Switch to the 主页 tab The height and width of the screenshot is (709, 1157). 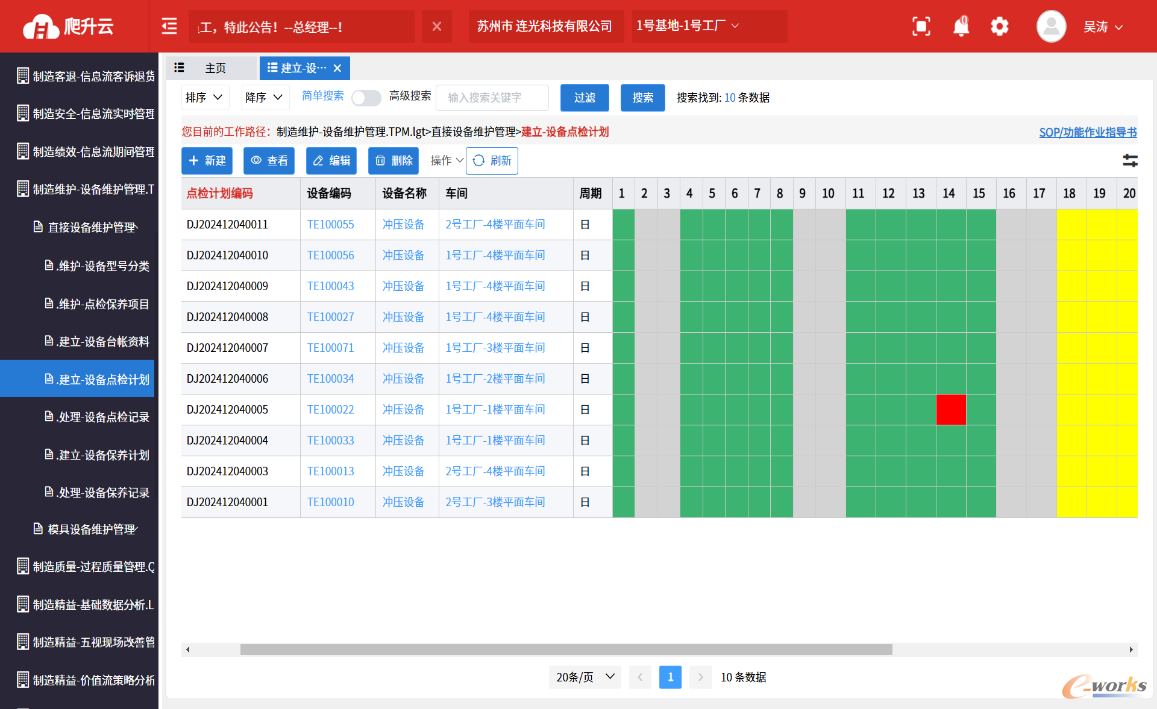[x=216, y=68]
